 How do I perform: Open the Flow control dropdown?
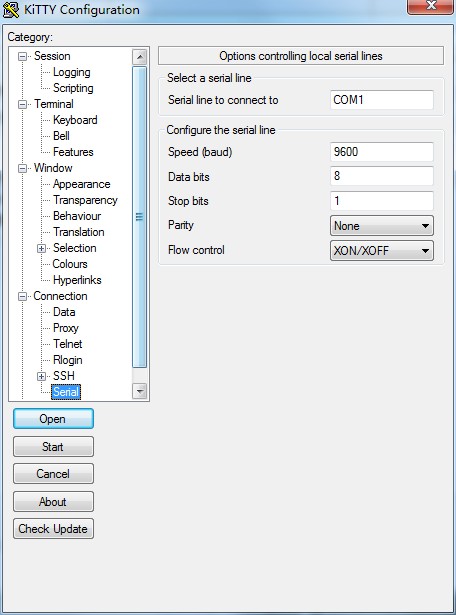coord(382,250)
